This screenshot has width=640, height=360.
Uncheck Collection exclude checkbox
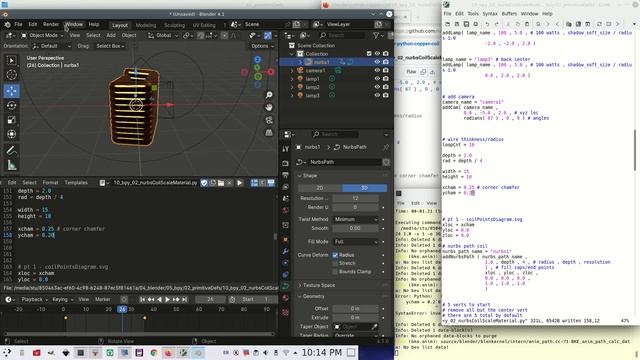369,53
